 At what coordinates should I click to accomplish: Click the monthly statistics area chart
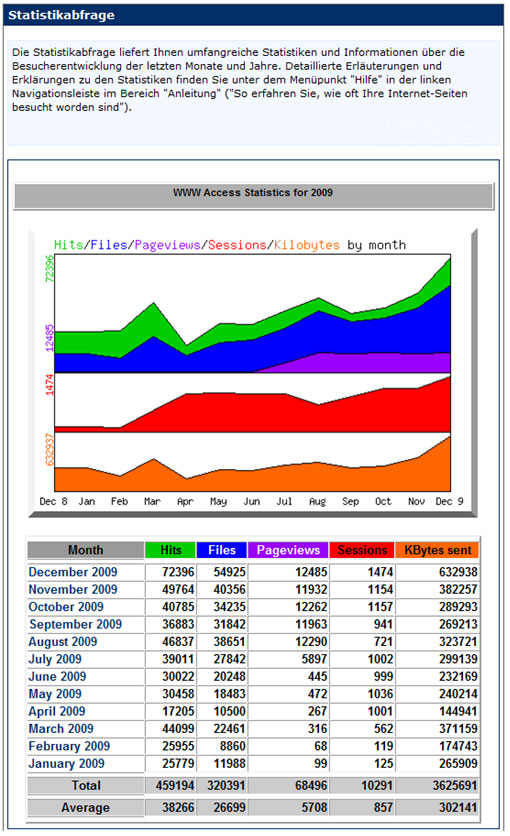(253, 373)
